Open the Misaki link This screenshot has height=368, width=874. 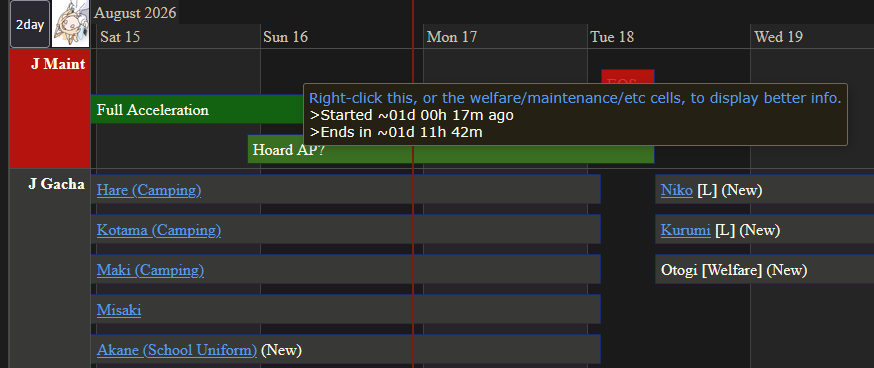[x=119, y=310]
